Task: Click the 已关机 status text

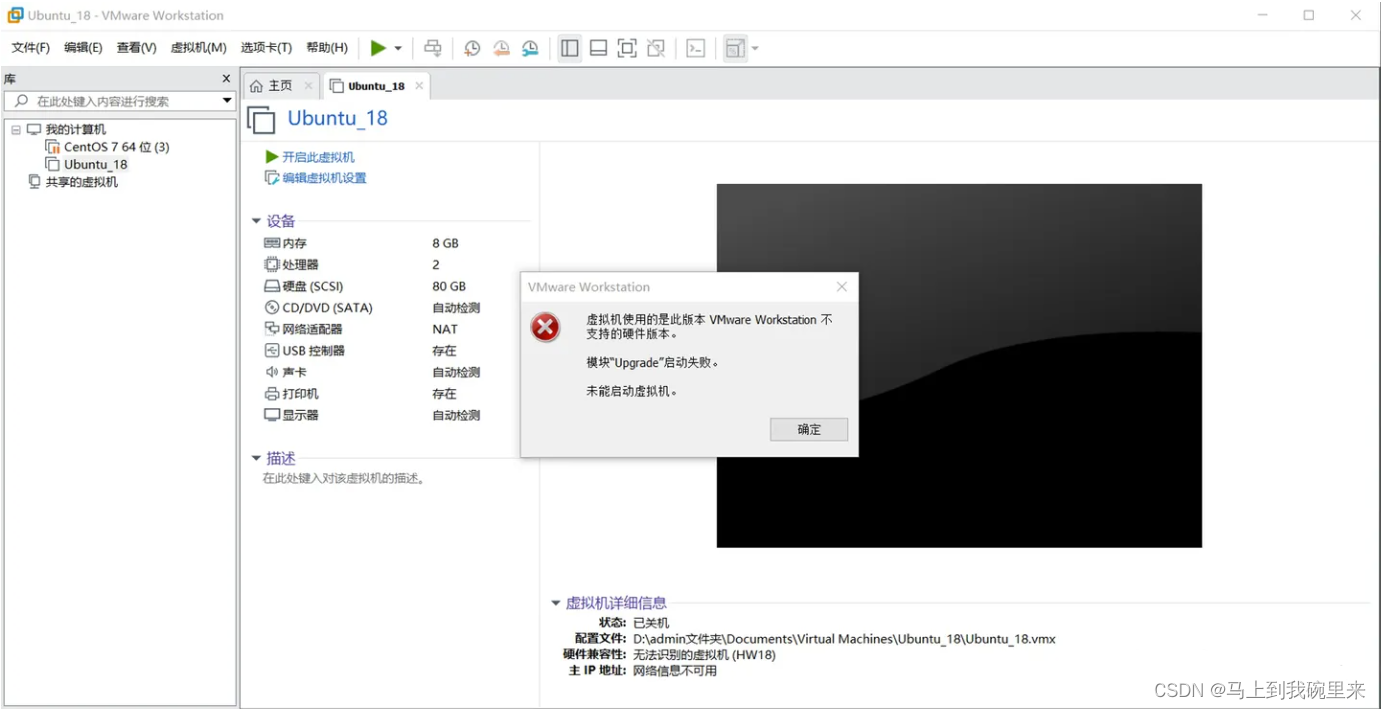Action: [x=651, y=623]
